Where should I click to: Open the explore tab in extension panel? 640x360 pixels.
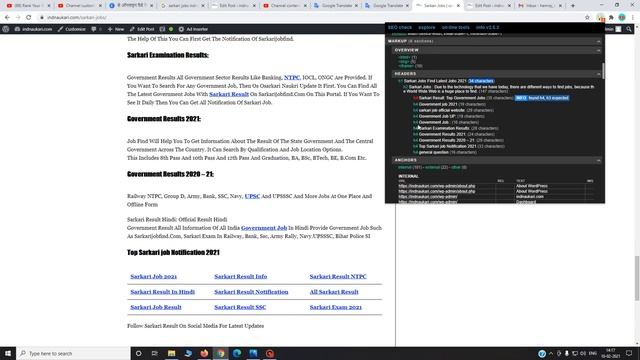click(427, 27)
